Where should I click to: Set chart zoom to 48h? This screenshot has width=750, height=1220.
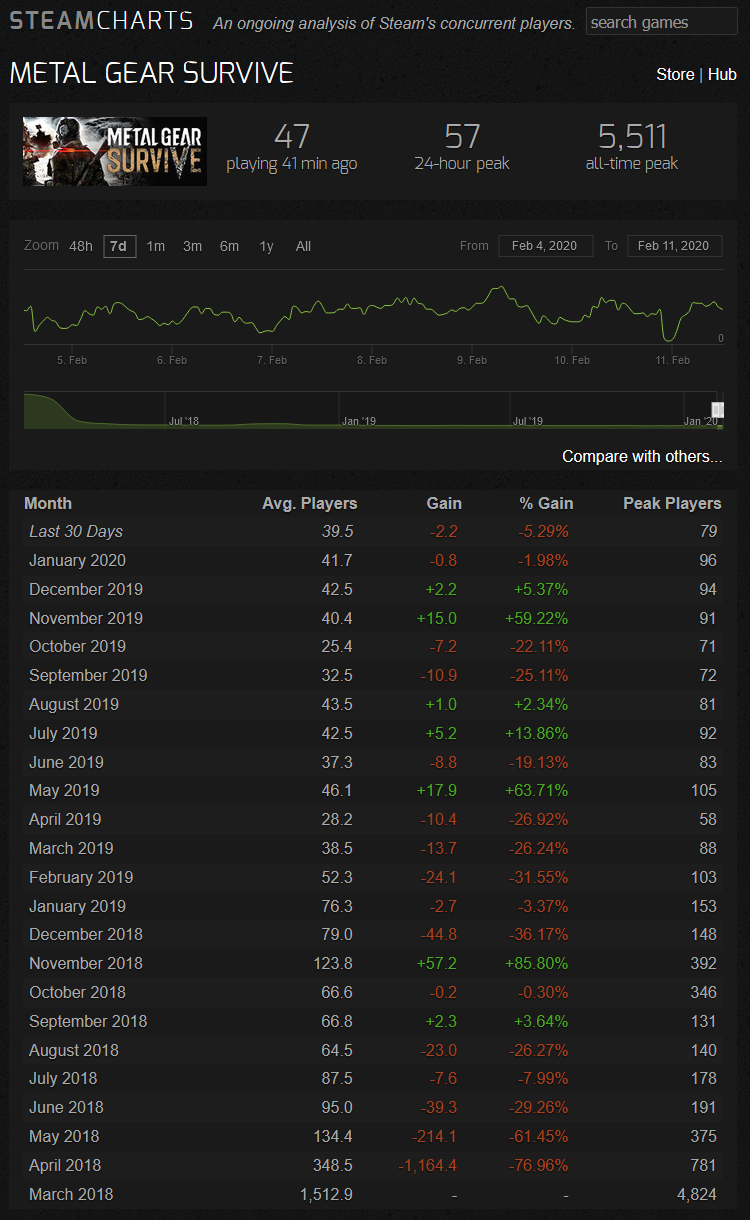(x=81, y=246)
